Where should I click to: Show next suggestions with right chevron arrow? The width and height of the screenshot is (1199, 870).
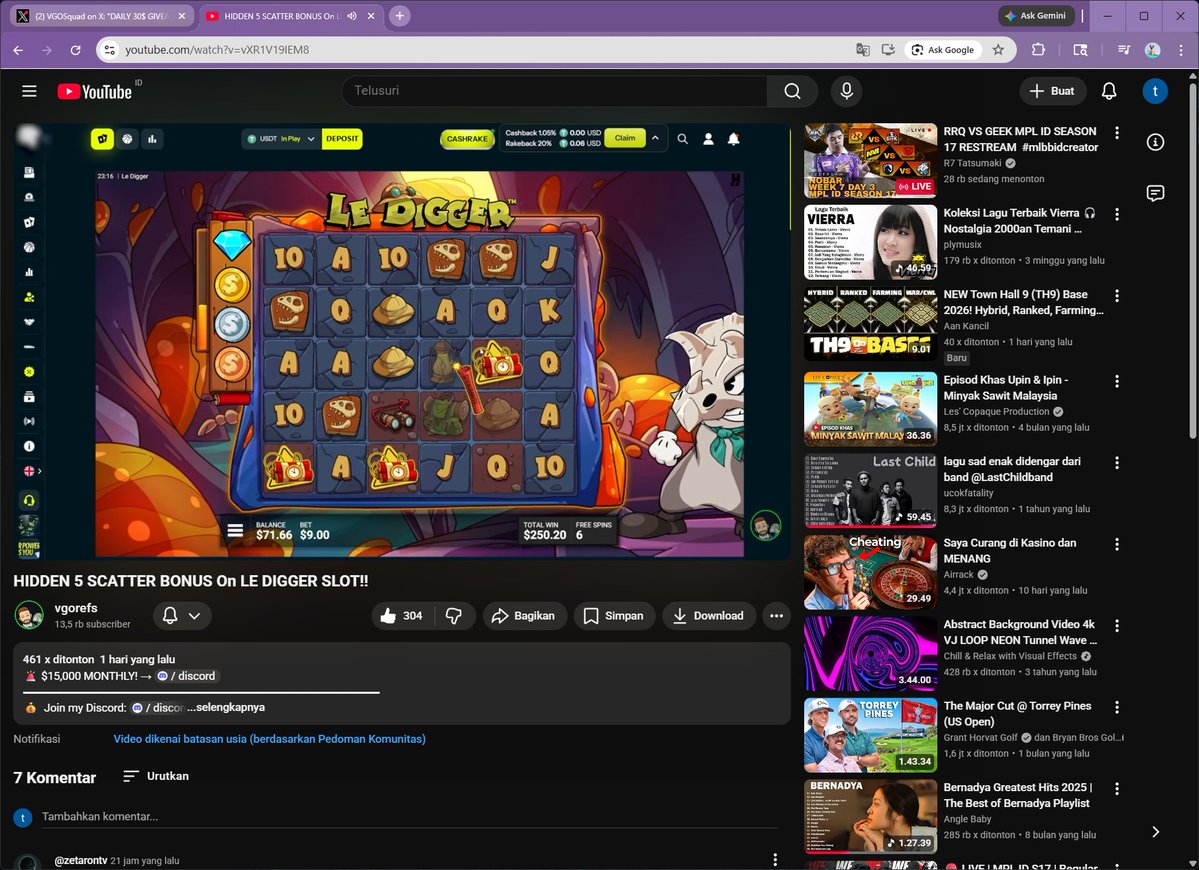coord(1155,832)
